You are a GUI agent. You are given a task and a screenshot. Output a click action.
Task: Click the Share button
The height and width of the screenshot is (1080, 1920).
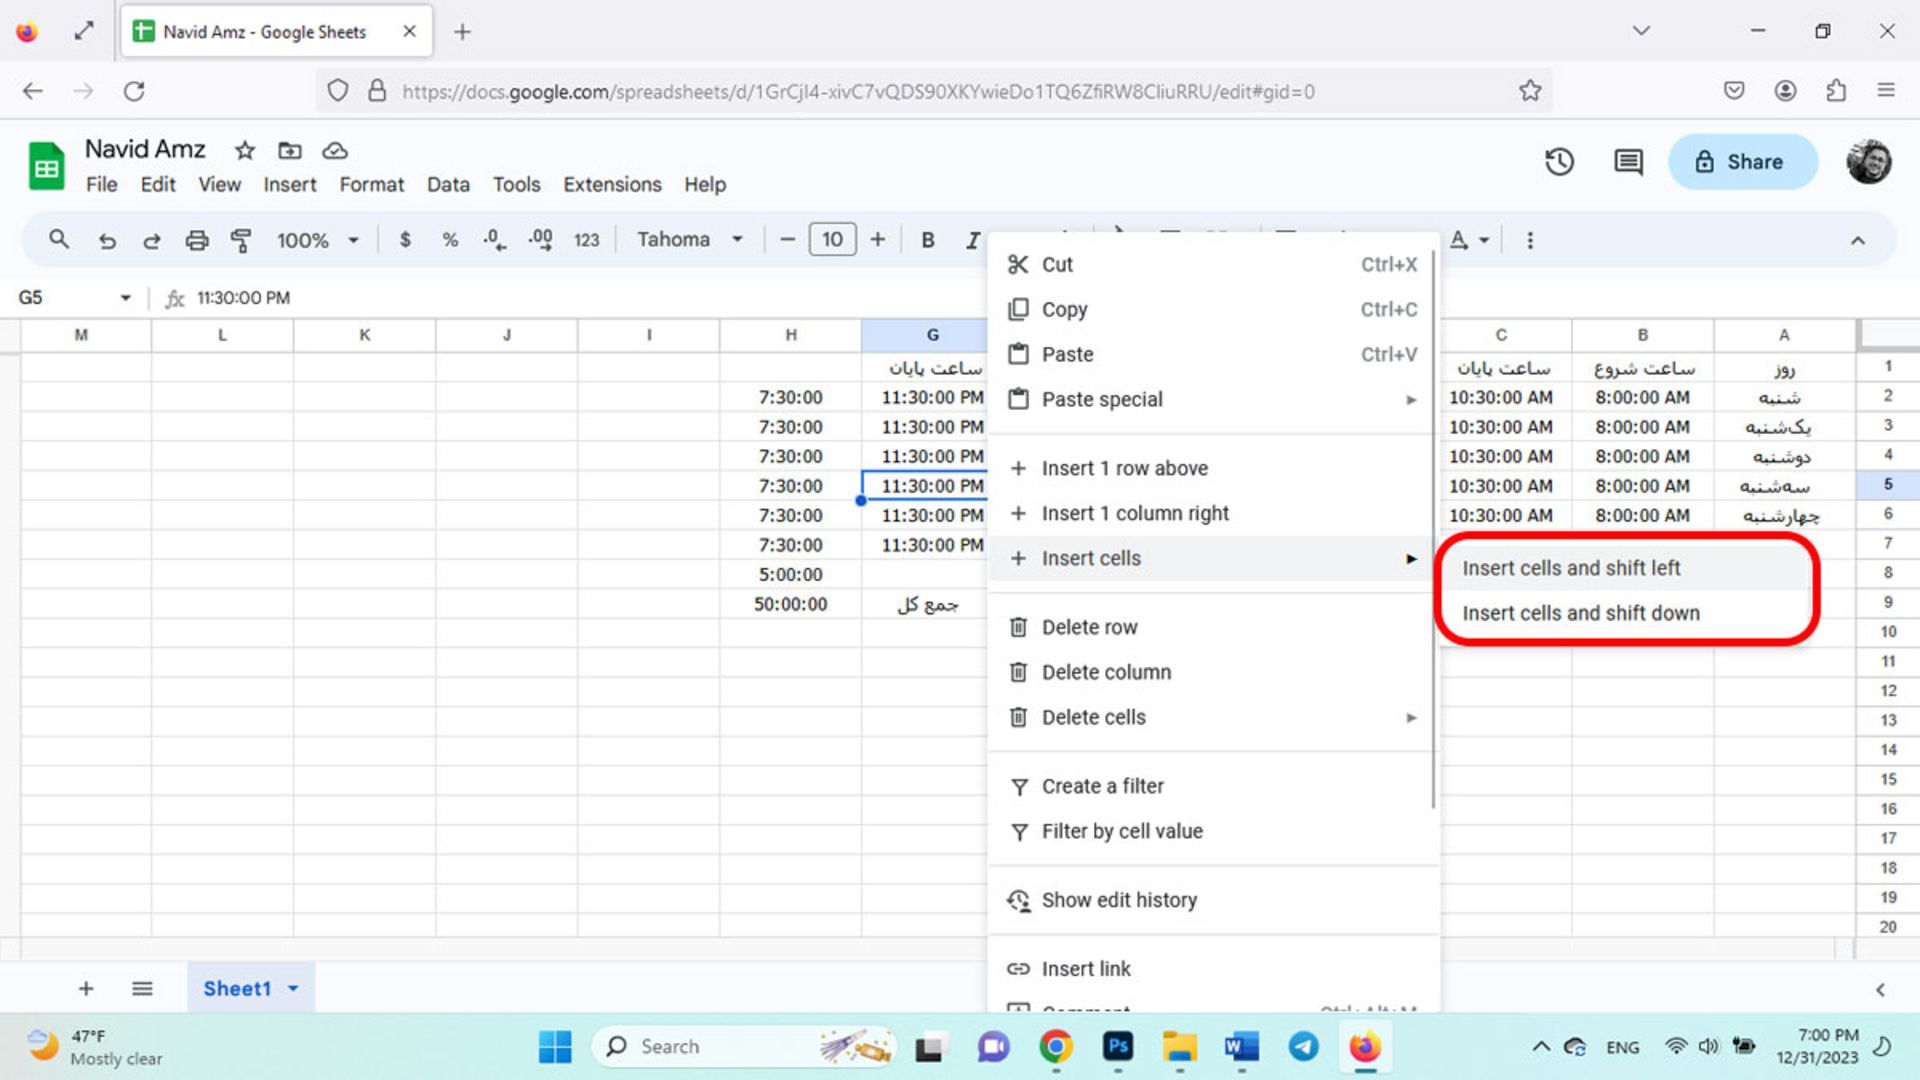(1741, 161)
